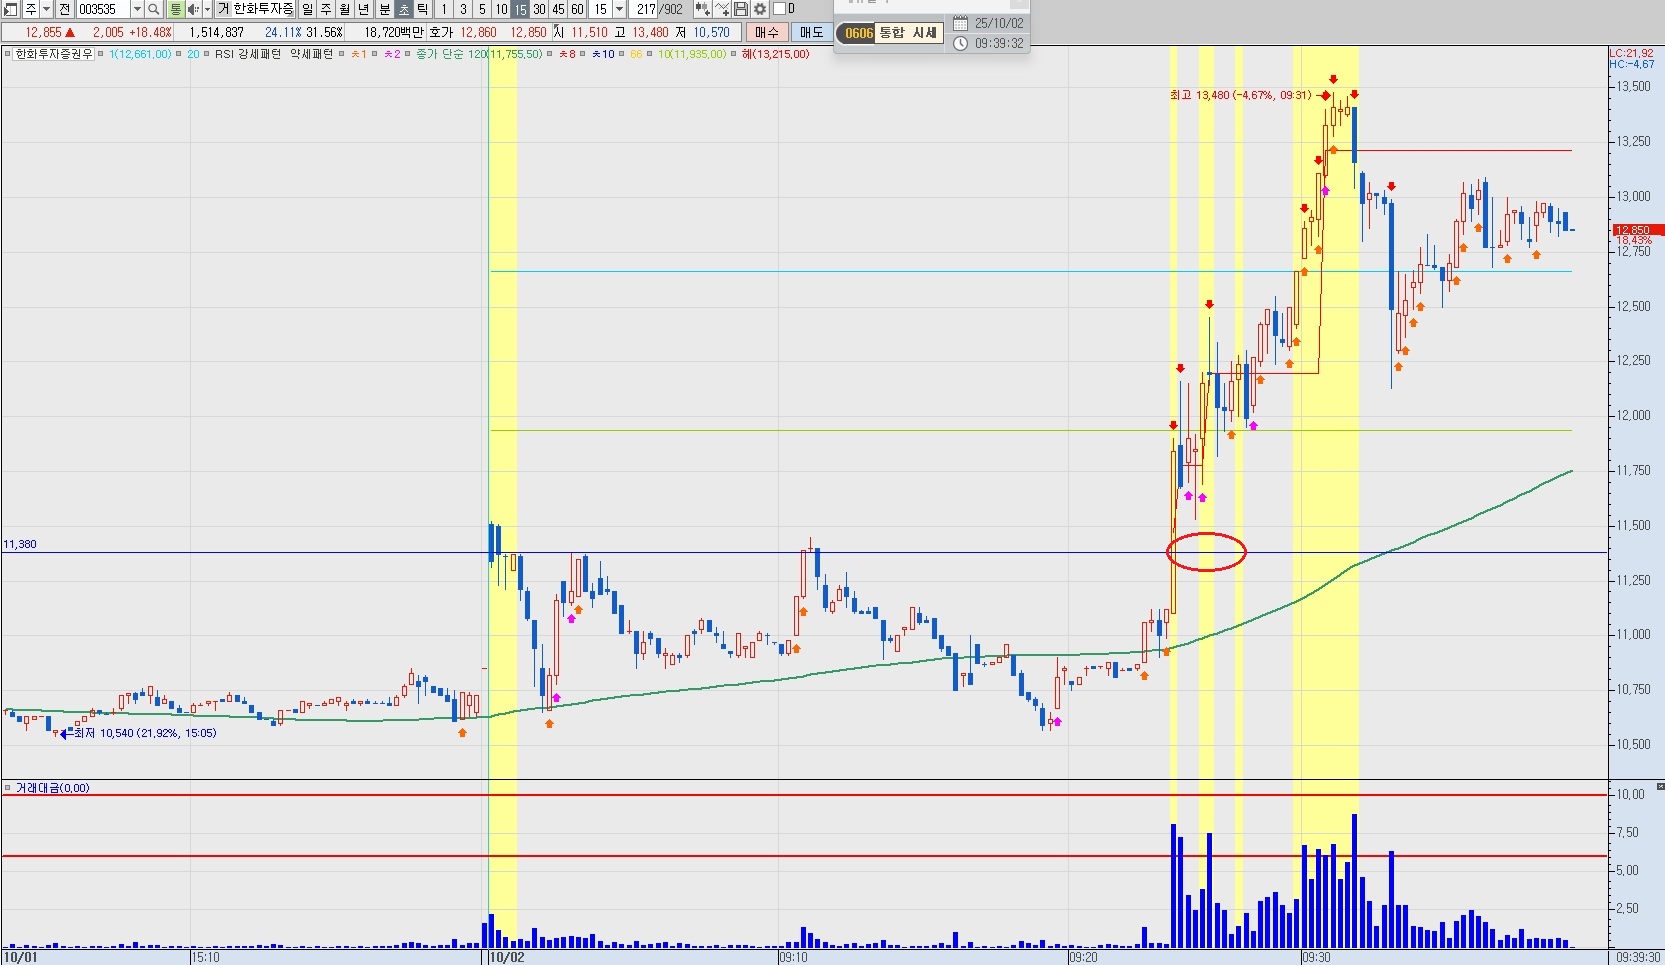1665x965 pixels.
Task: Set the interval to 5
Action: tap(483, 9)
